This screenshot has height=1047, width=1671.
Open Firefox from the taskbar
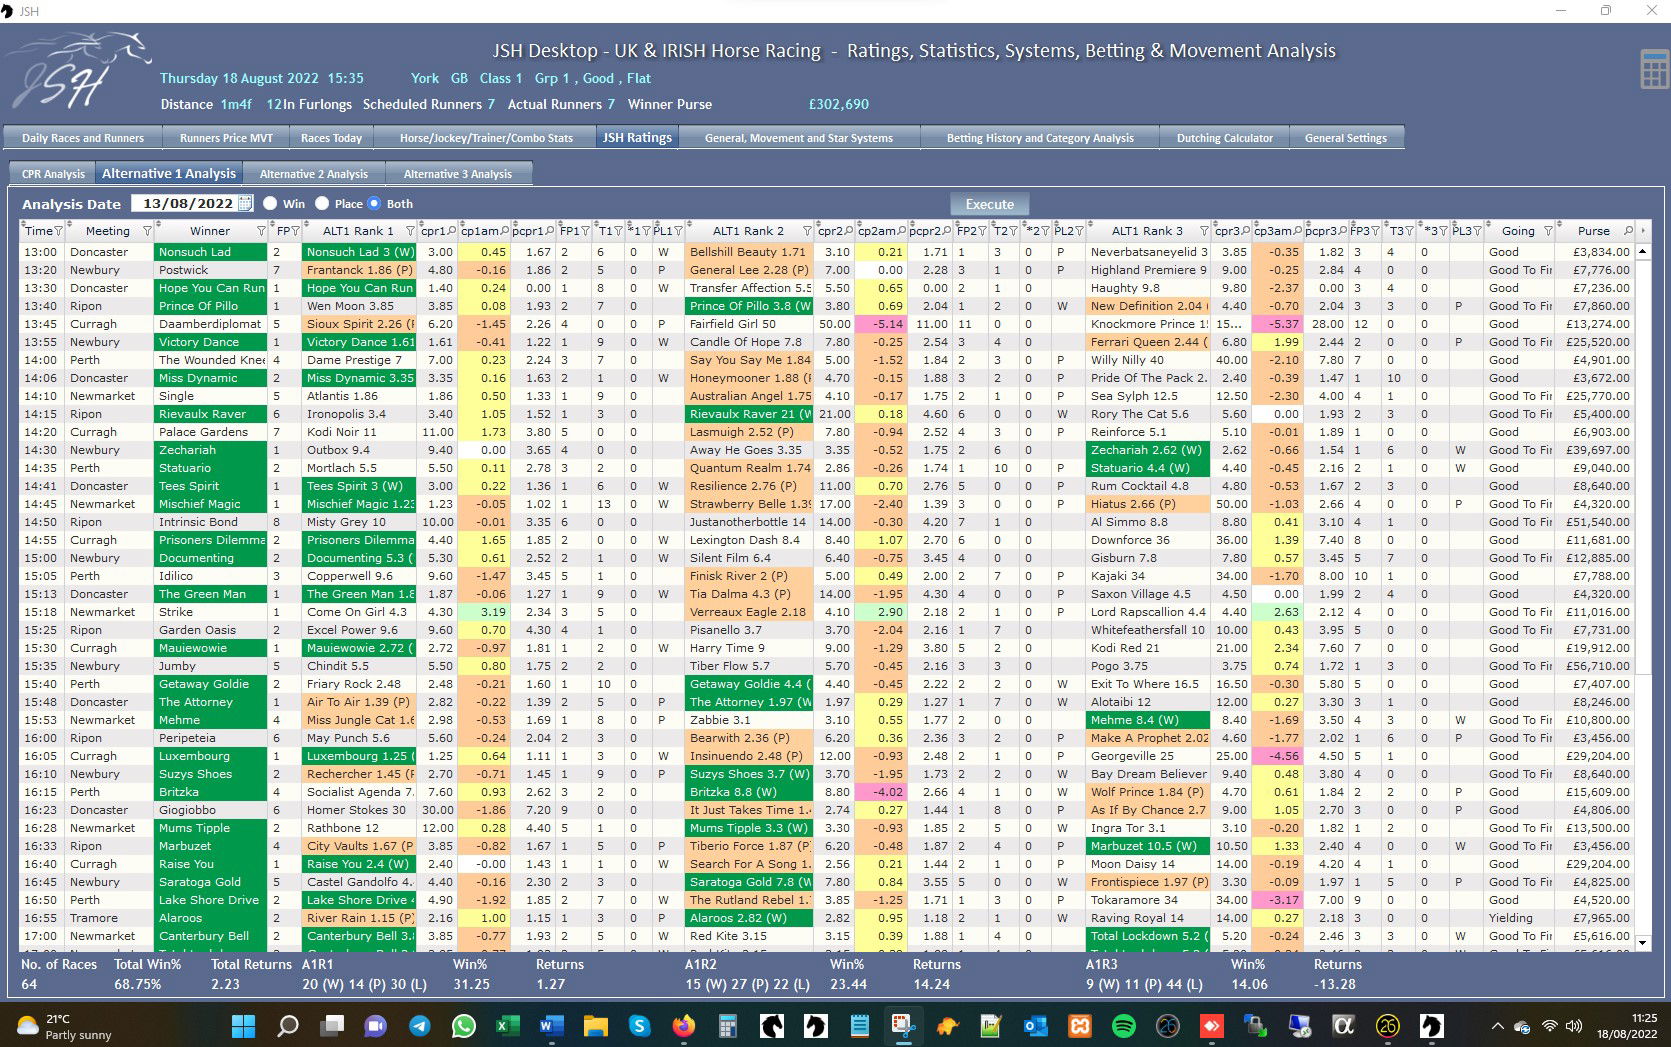pyautogui.click(x=684, y=1025)
